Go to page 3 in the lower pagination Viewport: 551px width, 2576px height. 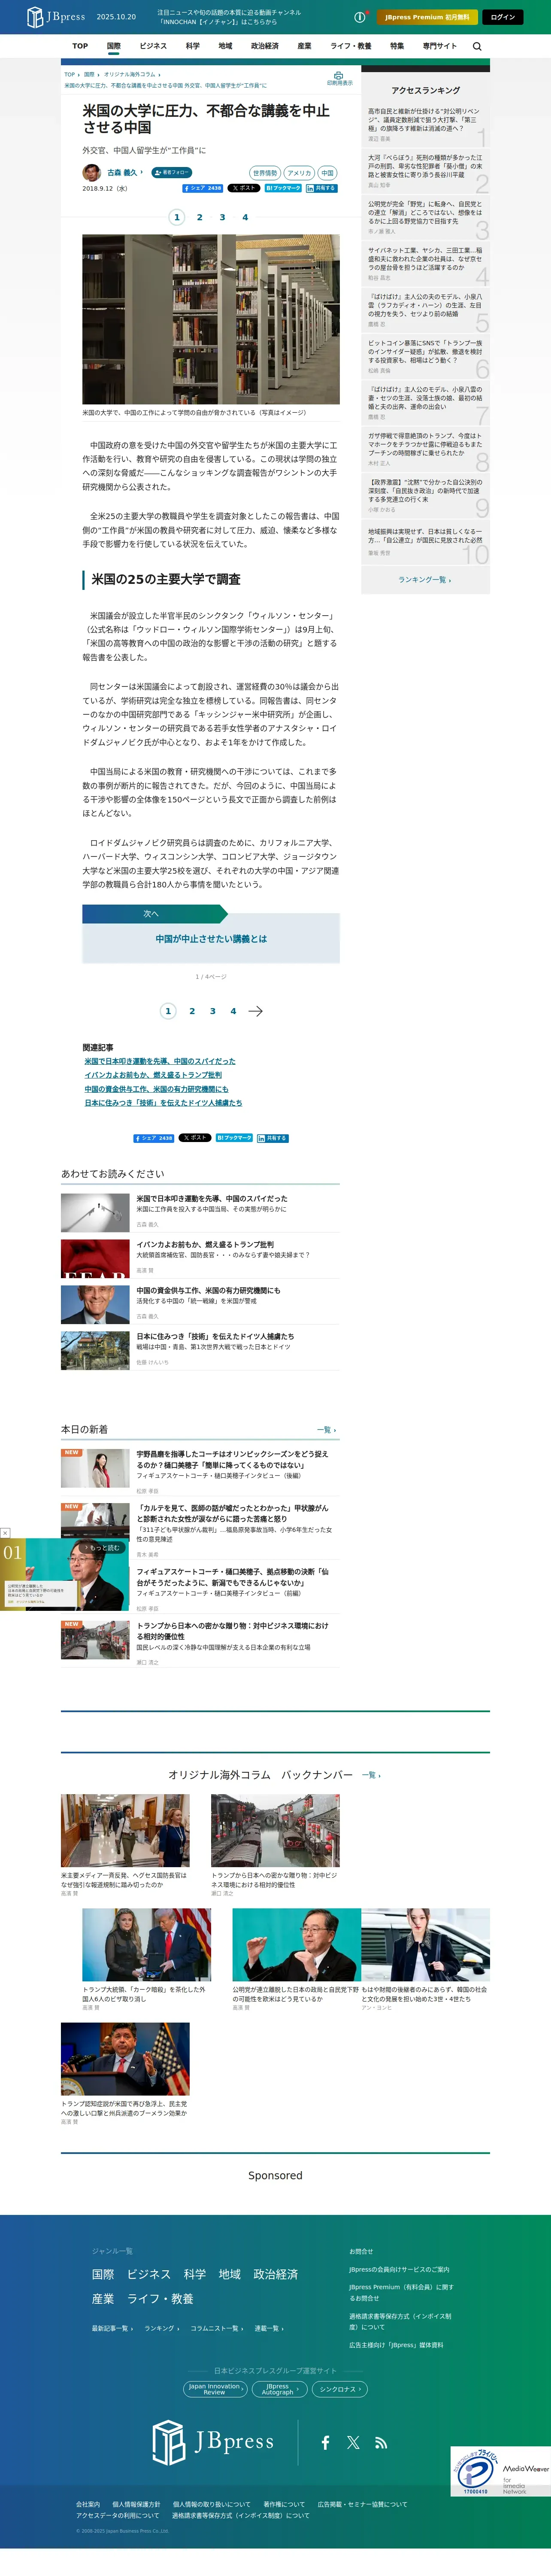(213, 1011)
